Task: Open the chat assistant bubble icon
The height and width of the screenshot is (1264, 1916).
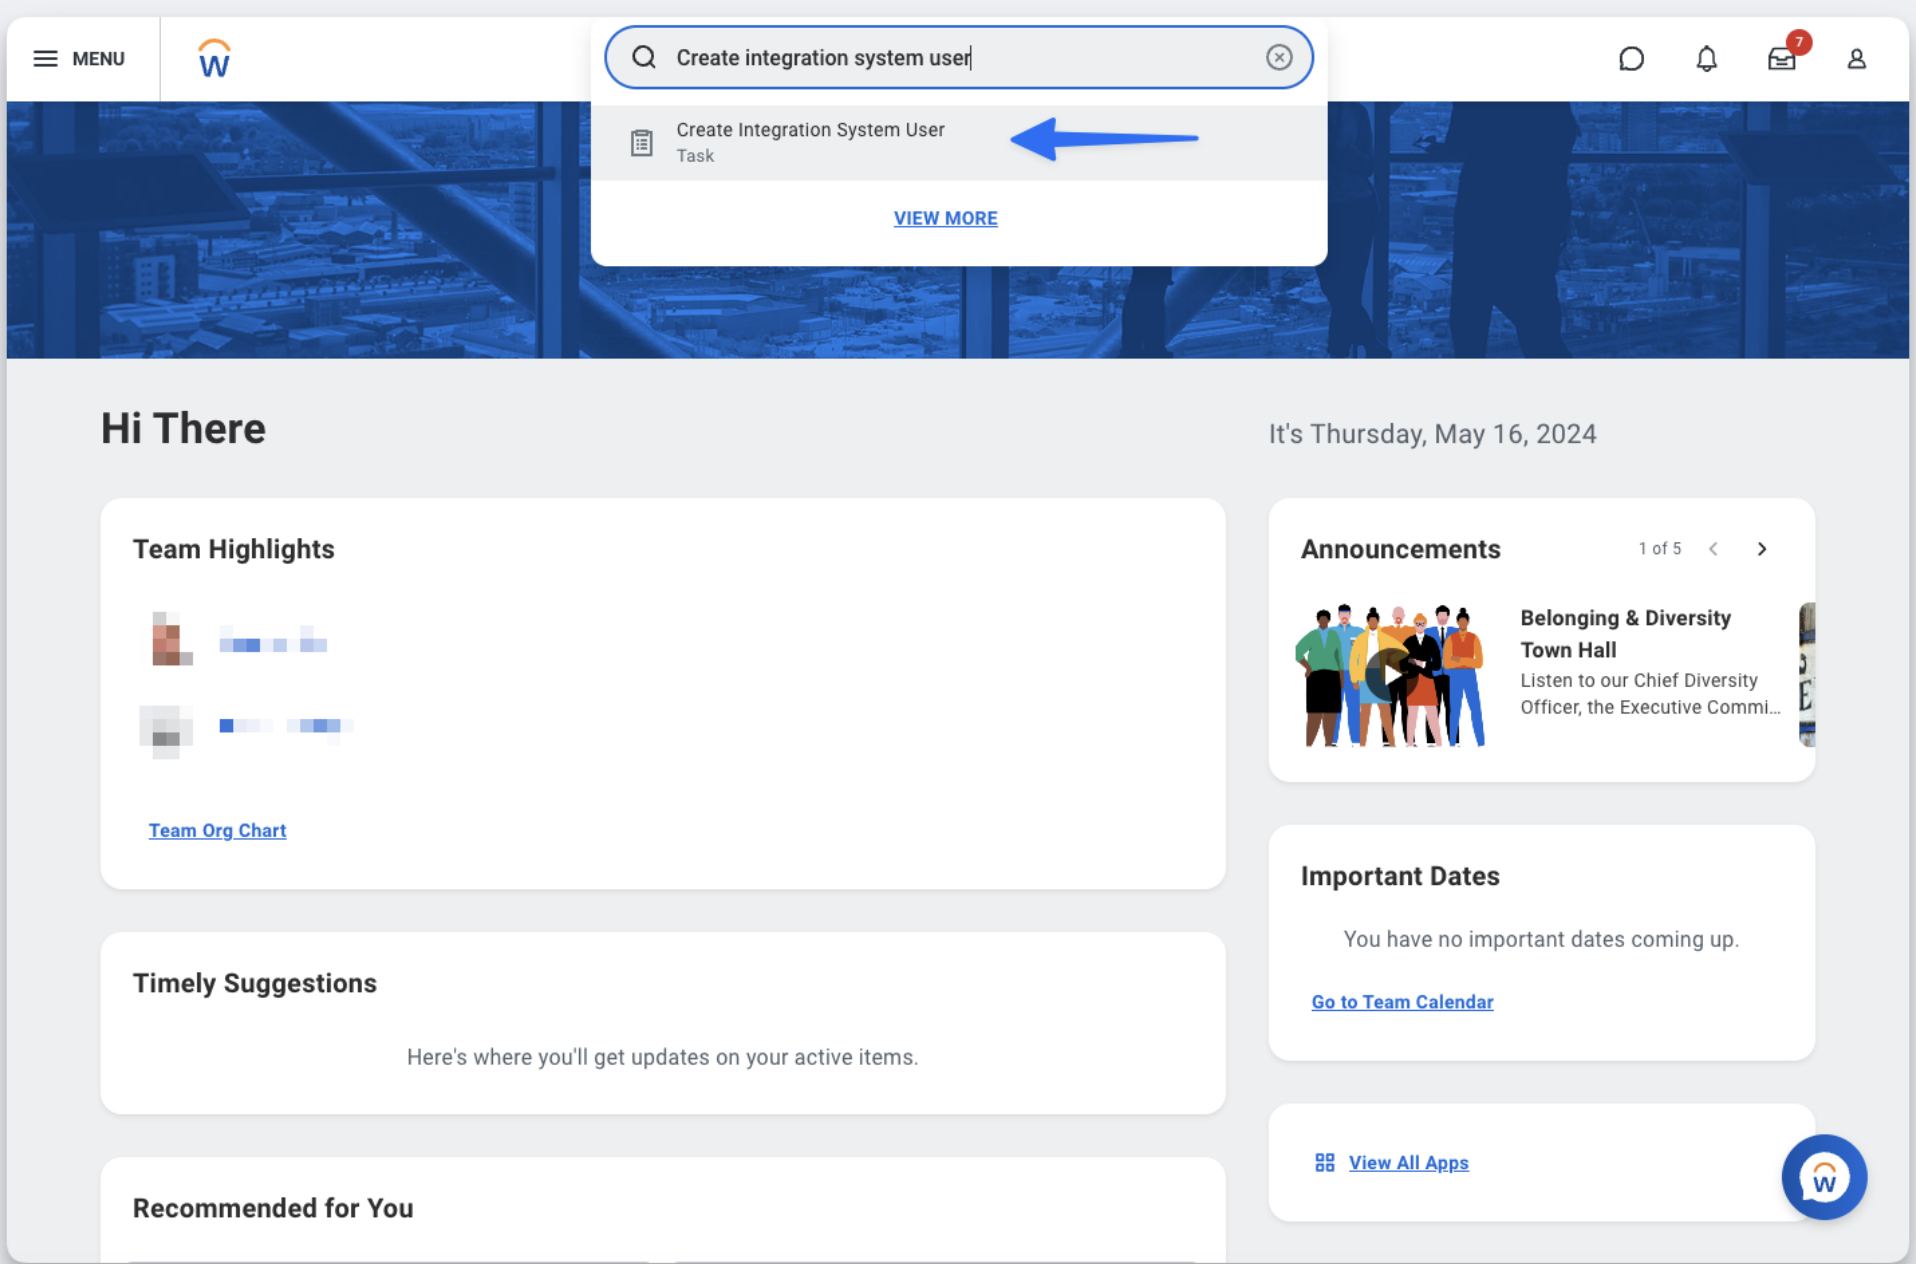Action: (1631, 59)
